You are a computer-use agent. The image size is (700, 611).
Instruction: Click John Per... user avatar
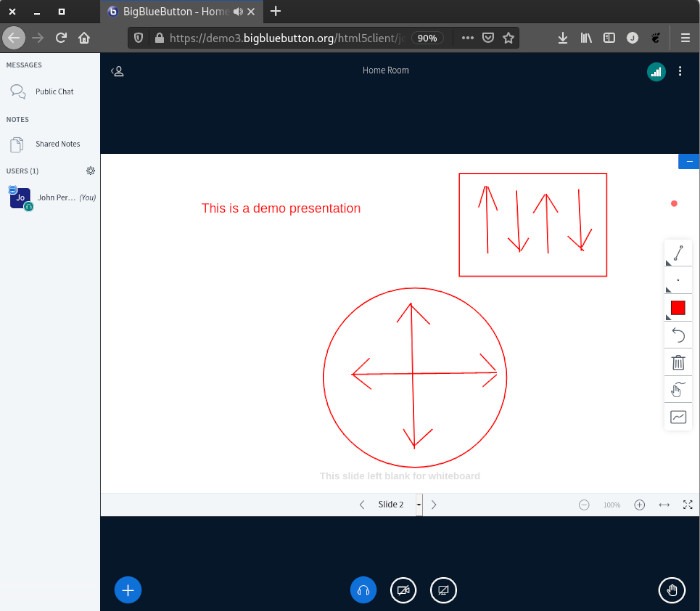[x=20, y=198]
